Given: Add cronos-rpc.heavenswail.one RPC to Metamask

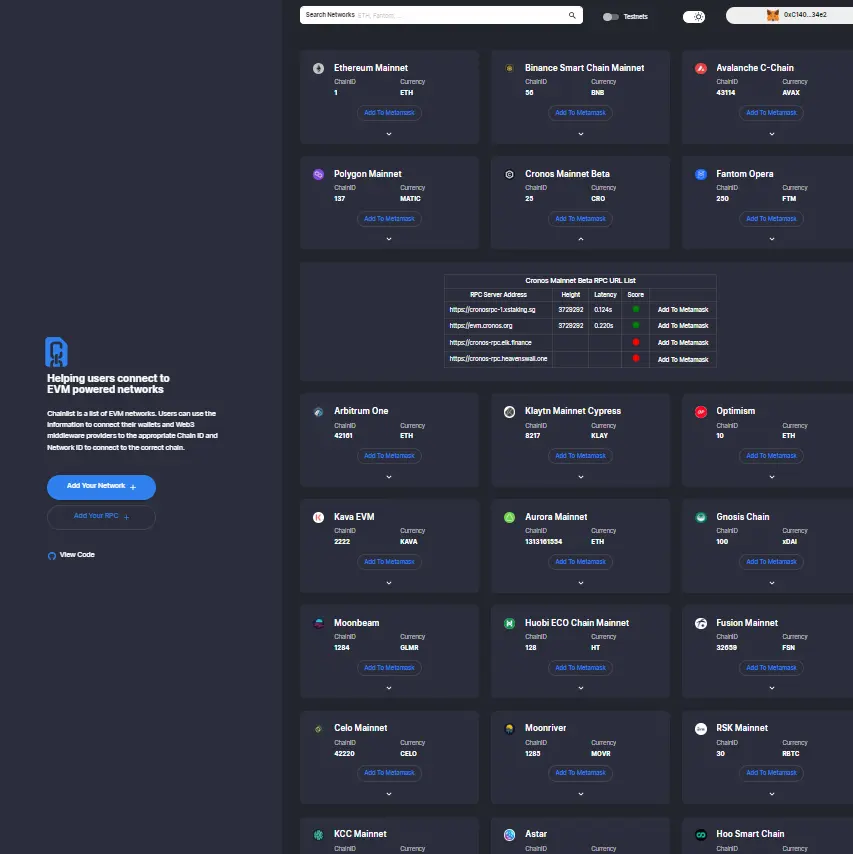Looking at the screenshot, I should (683, 359).
